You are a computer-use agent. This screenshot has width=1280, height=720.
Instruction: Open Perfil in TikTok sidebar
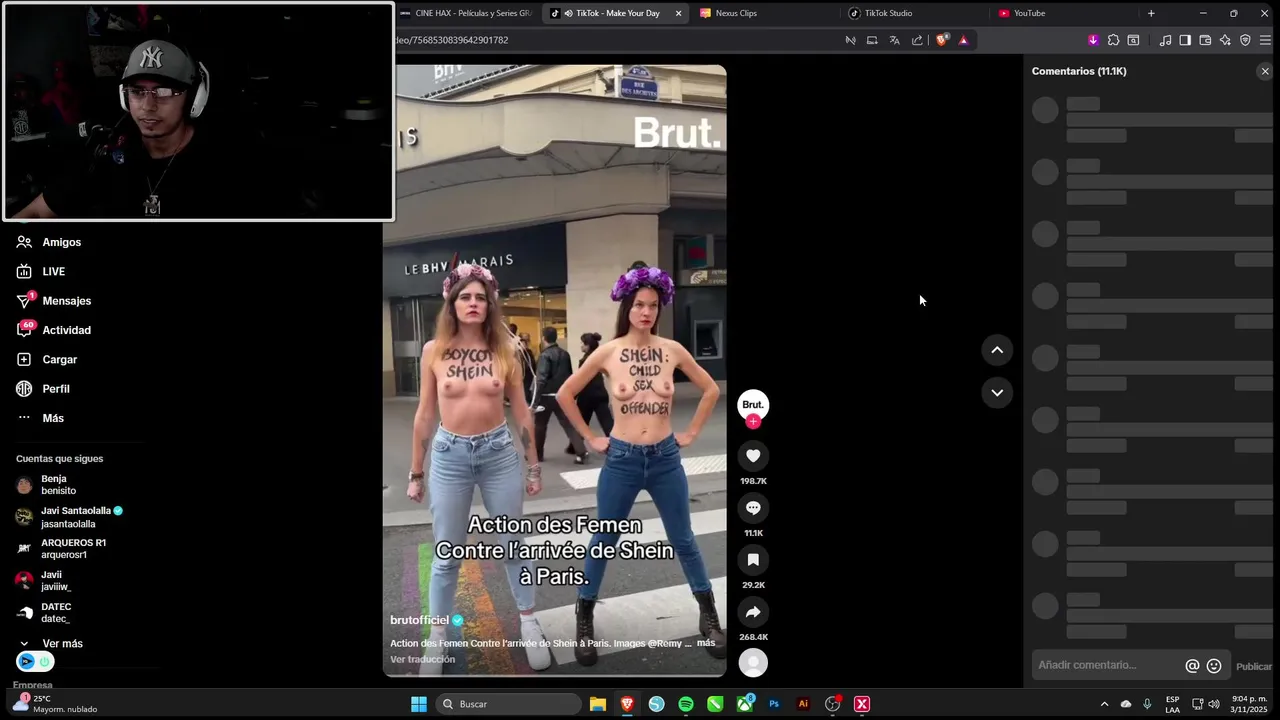tap(43, 388)
